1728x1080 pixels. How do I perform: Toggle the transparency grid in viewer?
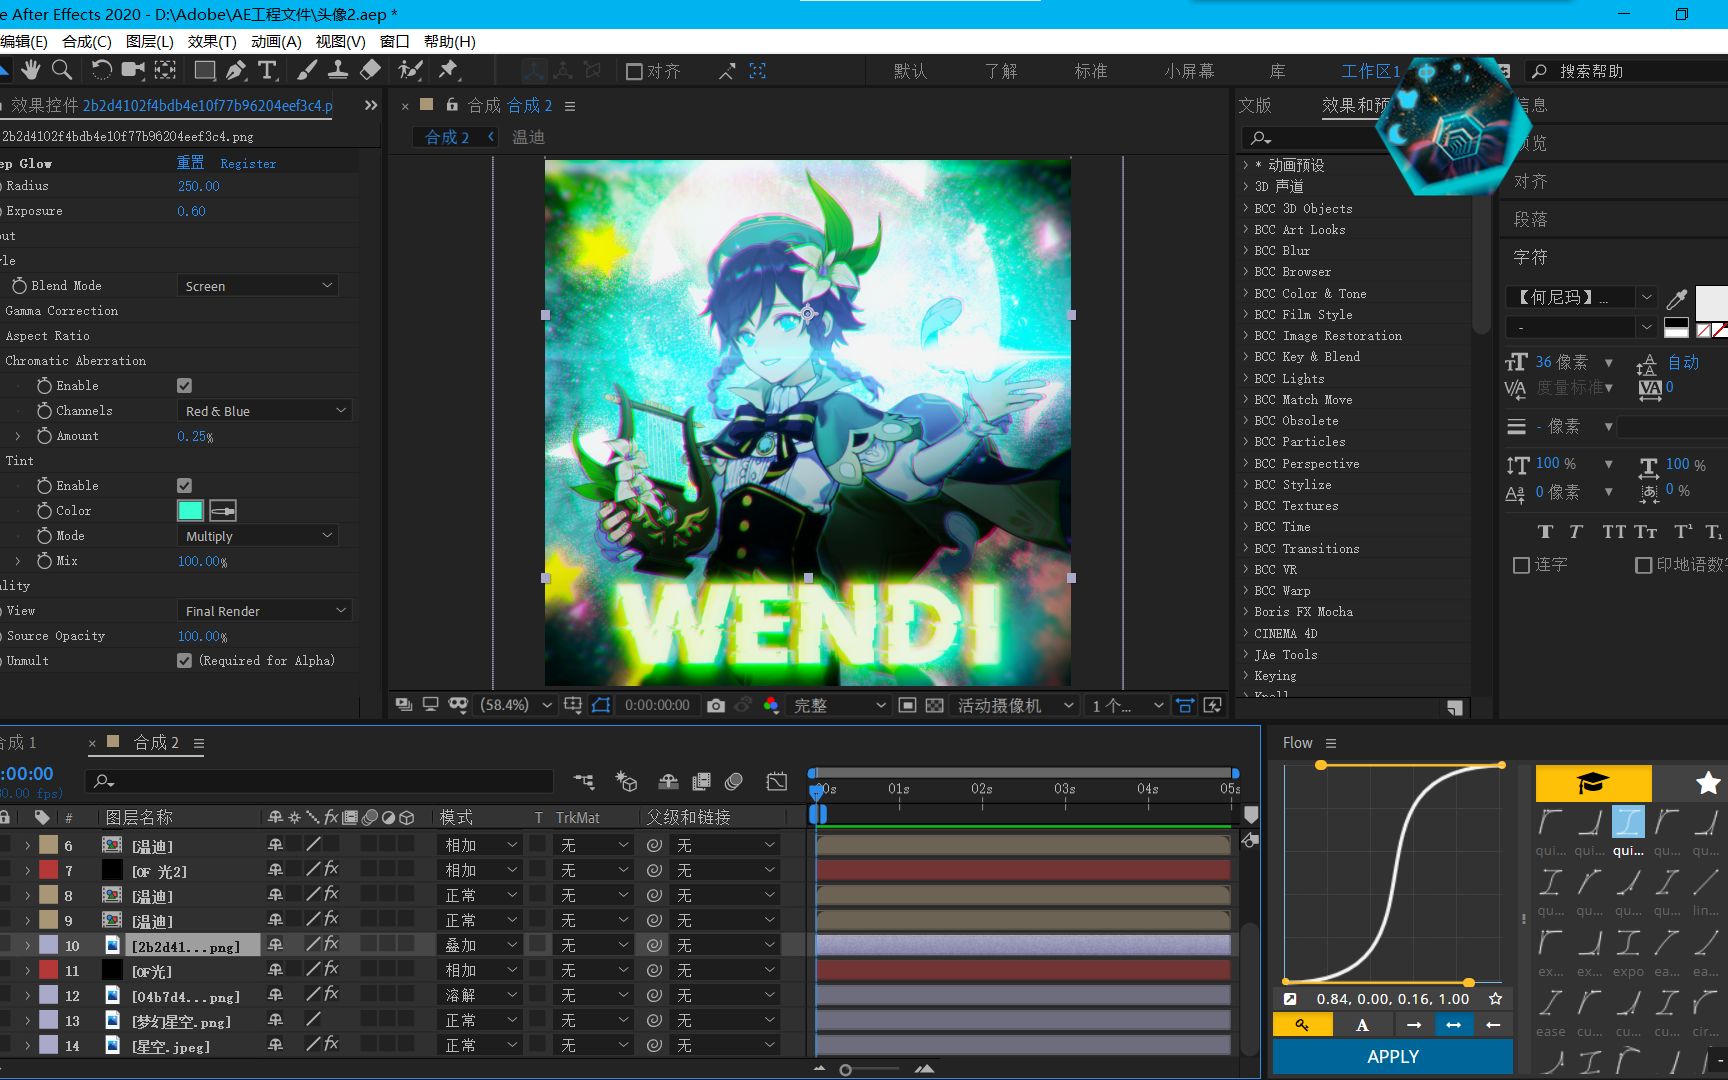click(x=934, y=705)
